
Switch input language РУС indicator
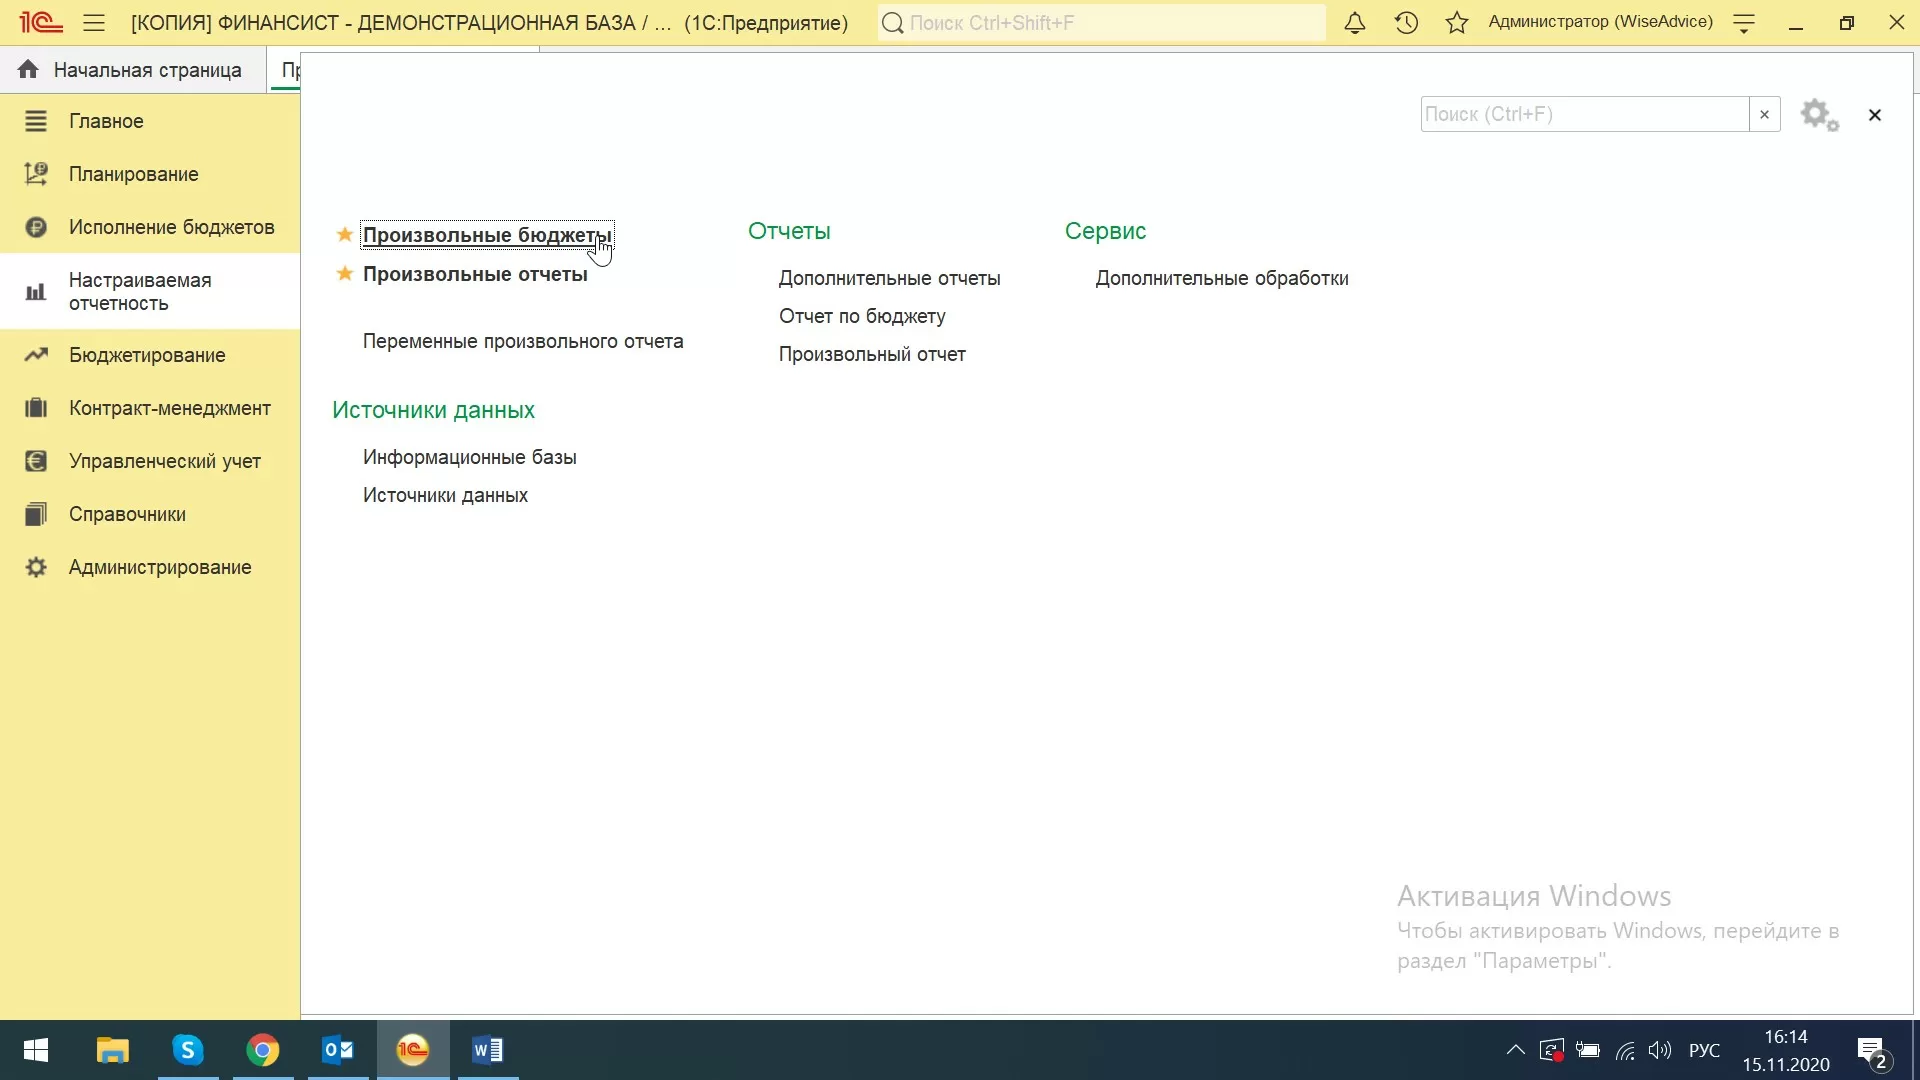(x=1704, y=1050)
